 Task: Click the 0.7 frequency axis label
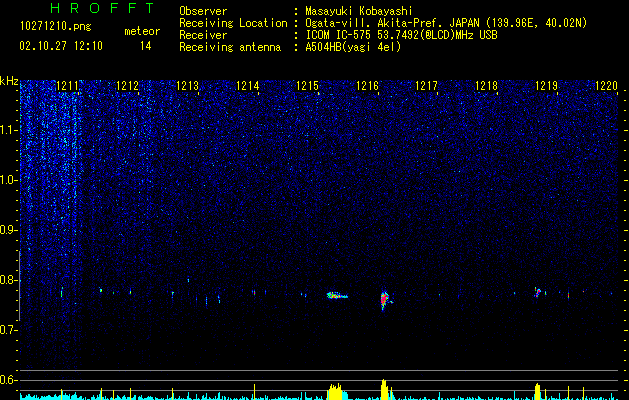[9, 330]
